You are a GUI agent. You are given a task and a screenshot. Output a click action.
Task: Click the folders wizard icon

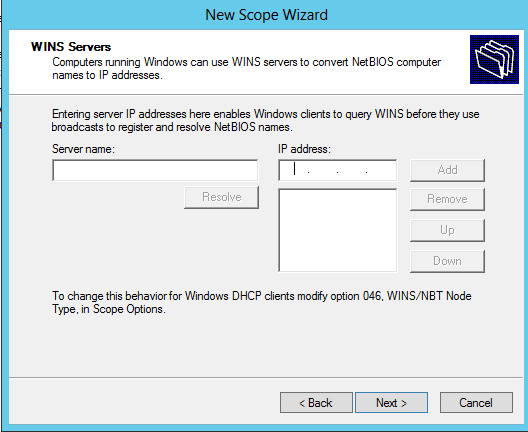[x=494, y=59]
